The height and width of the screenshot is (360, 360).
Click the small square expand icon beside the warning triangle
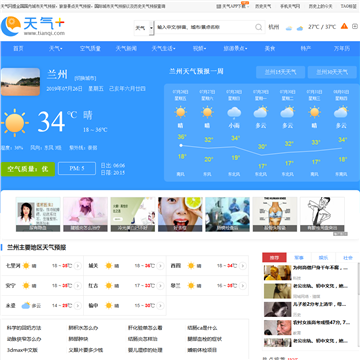[355, 26]
